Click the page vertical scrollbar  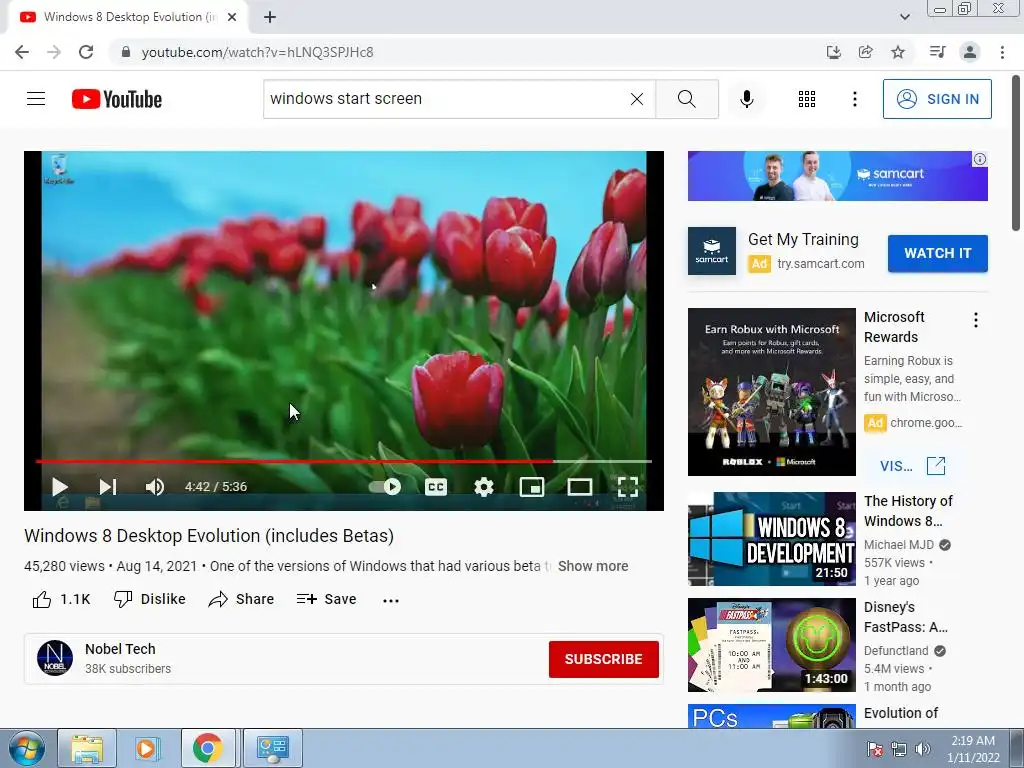(x=1016, y=154)
